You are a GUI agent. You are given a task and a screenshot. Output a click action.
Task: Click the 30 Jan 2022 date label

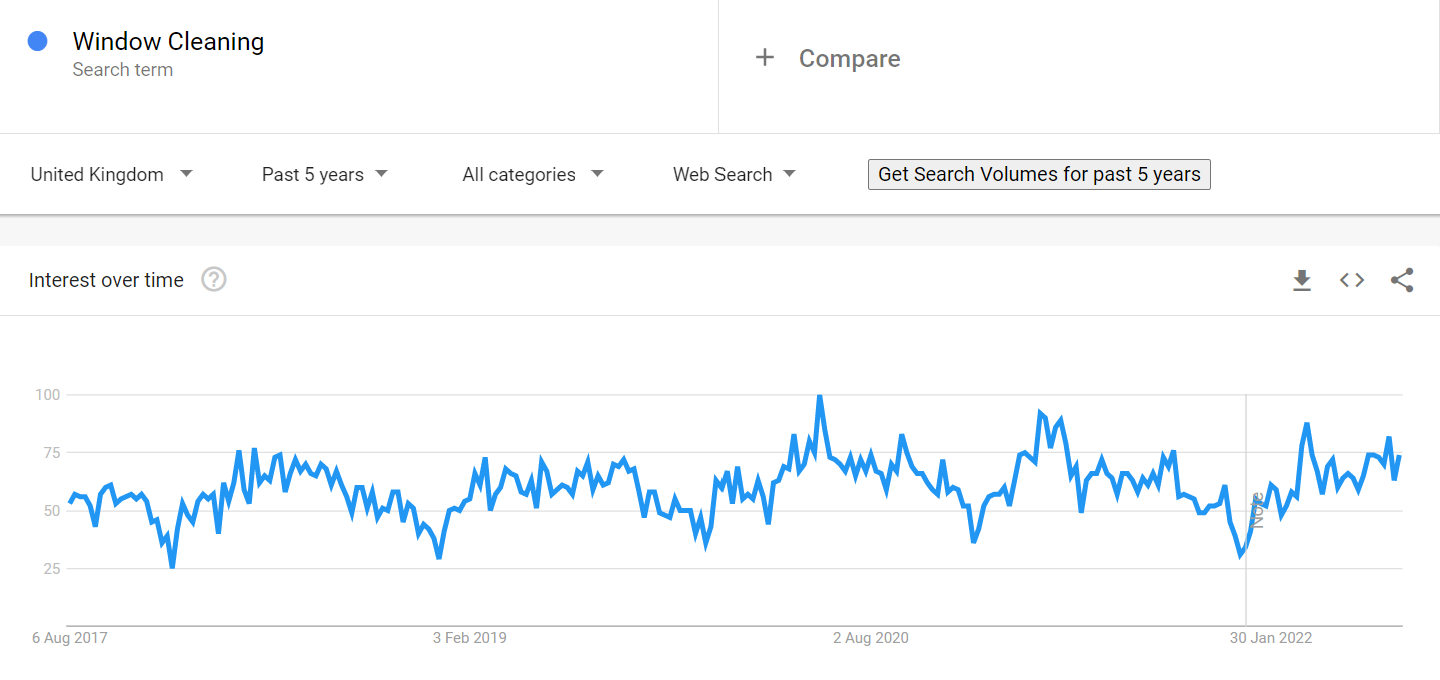1270,638
